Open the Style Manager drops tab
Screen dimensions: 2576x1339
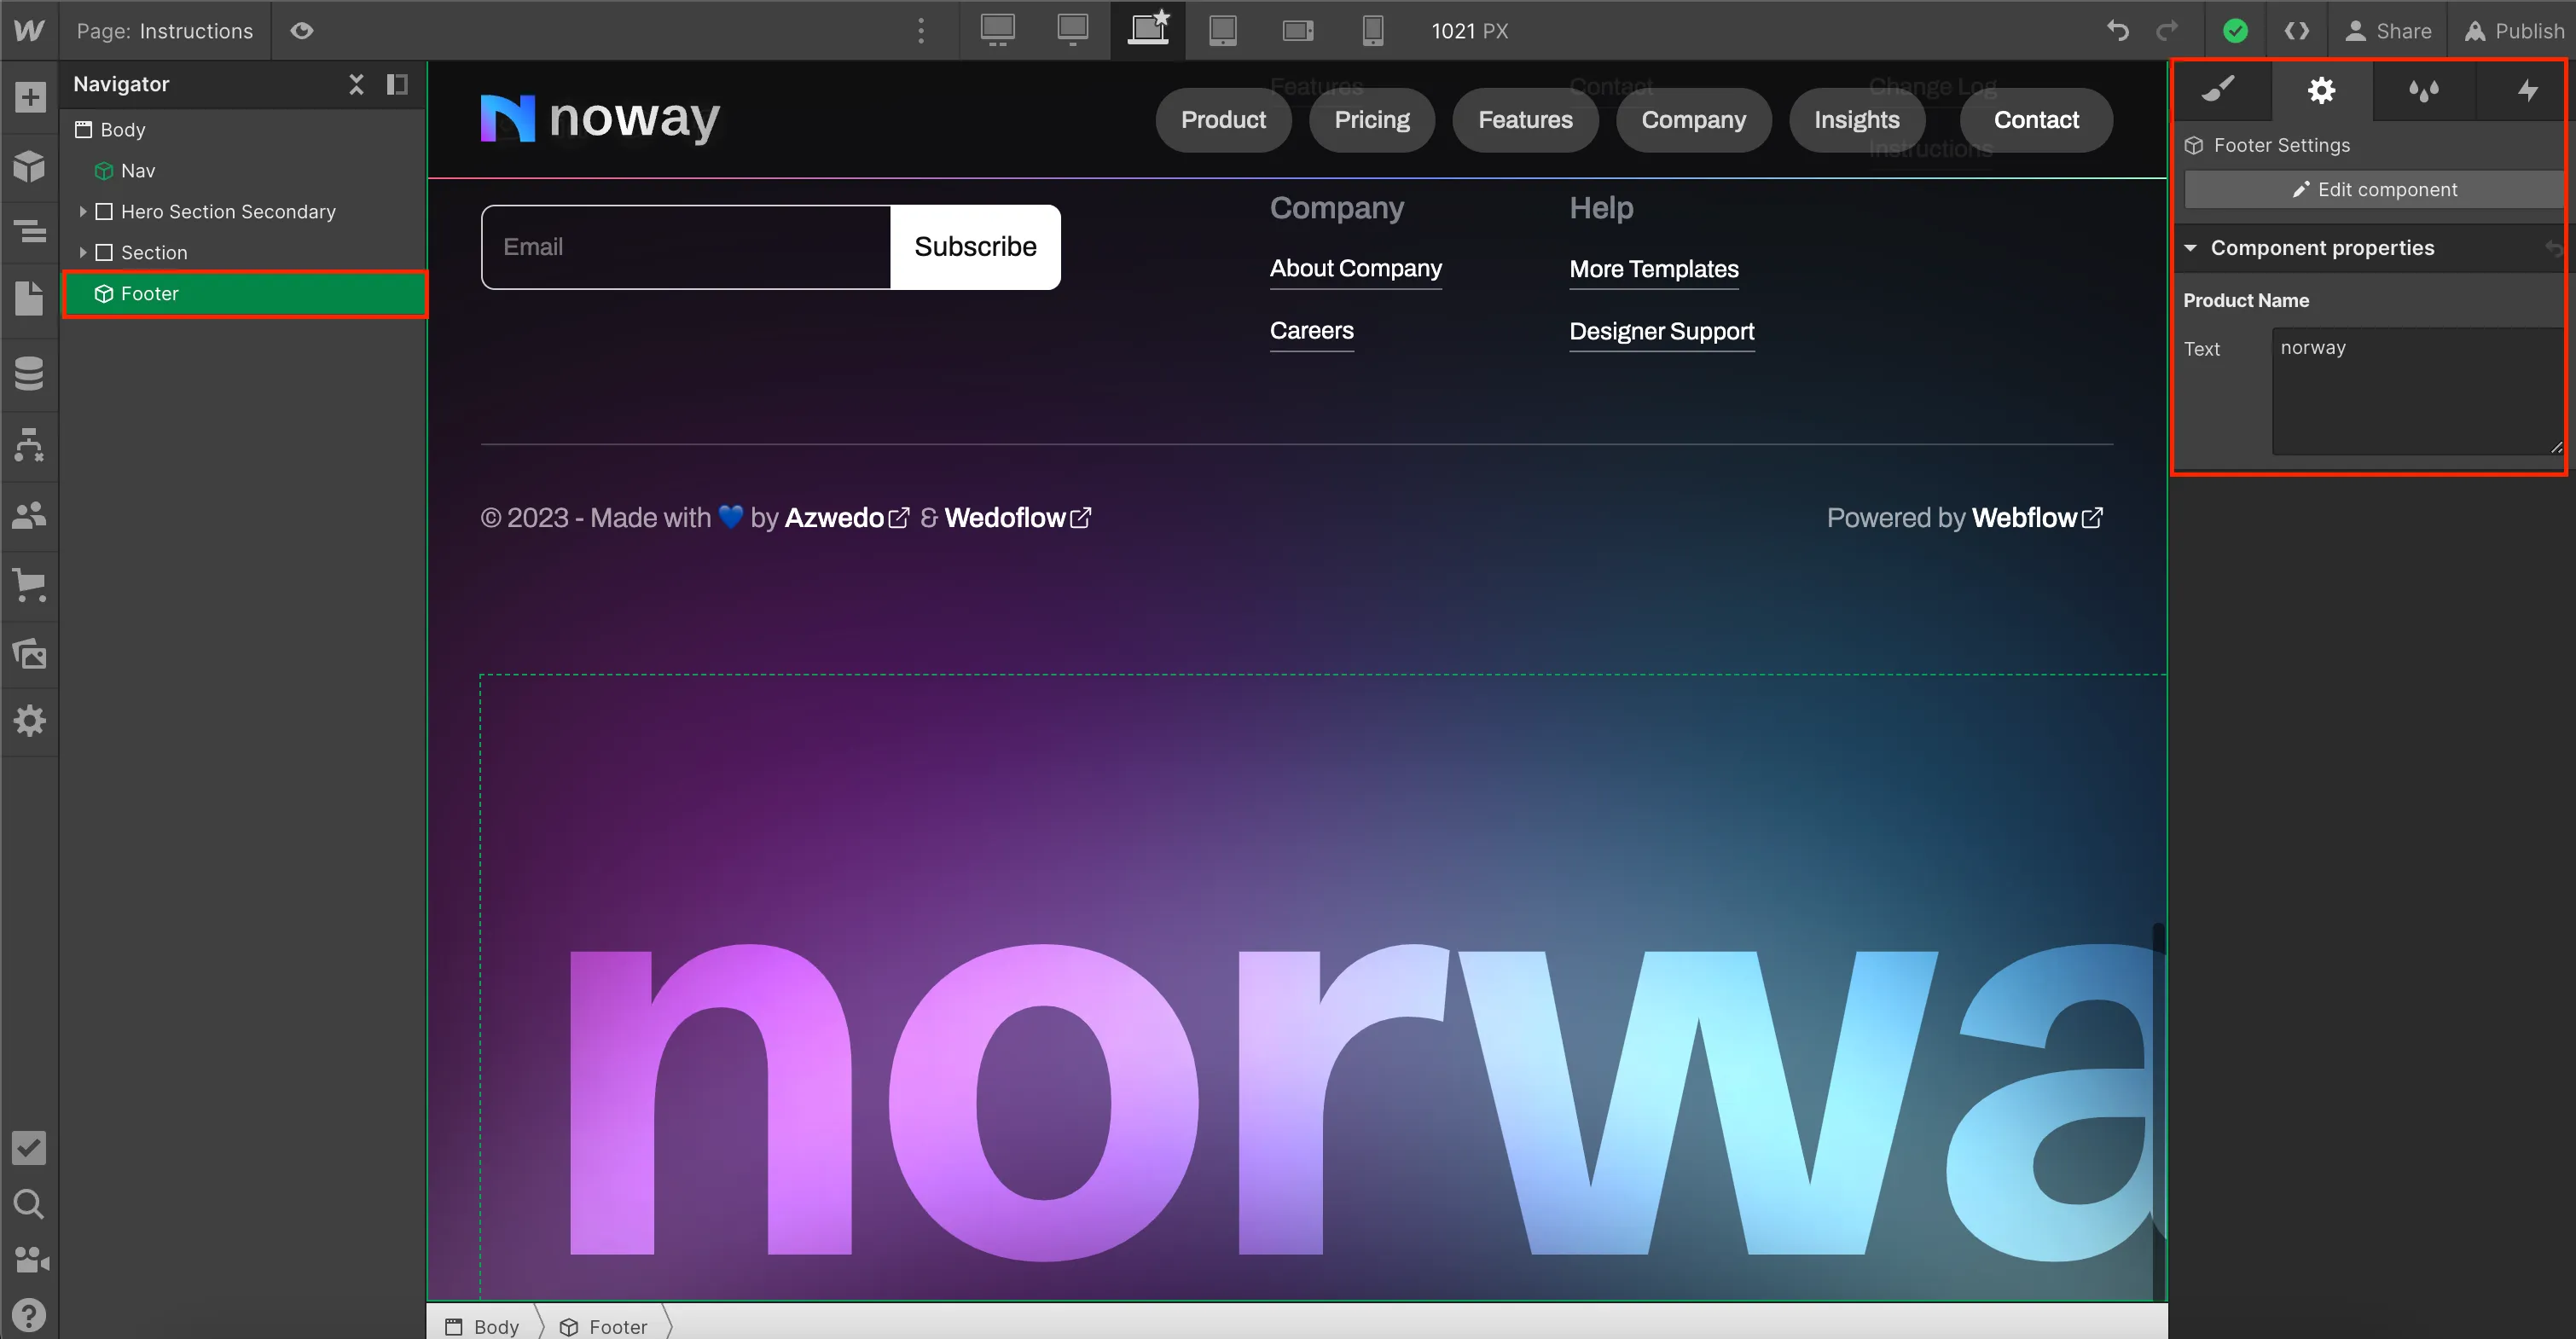click(2423, 91)
